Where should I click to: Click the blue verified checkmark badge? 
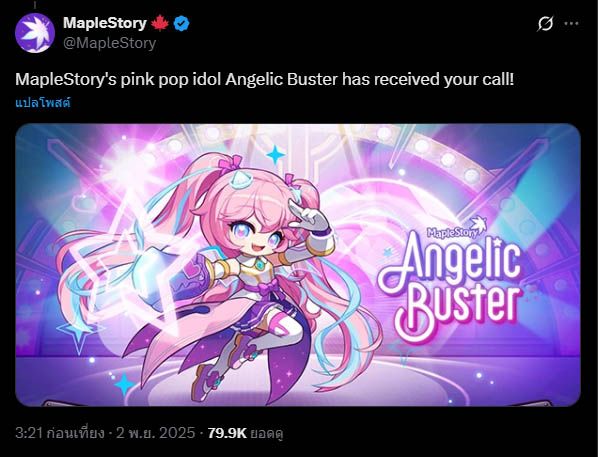click(x=182, y=24)
